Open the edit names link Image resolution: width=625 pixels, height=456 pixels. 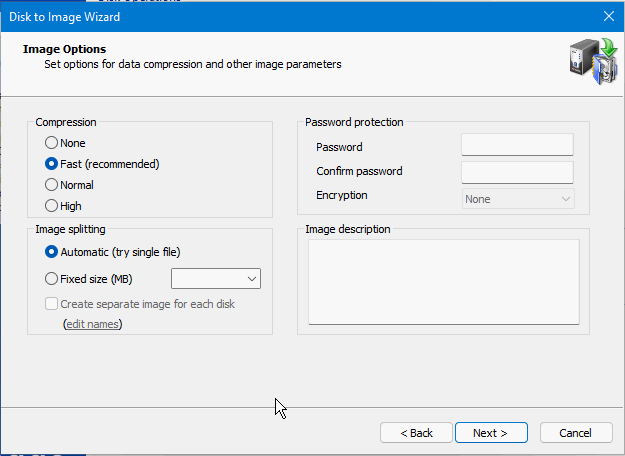[93, 325]
